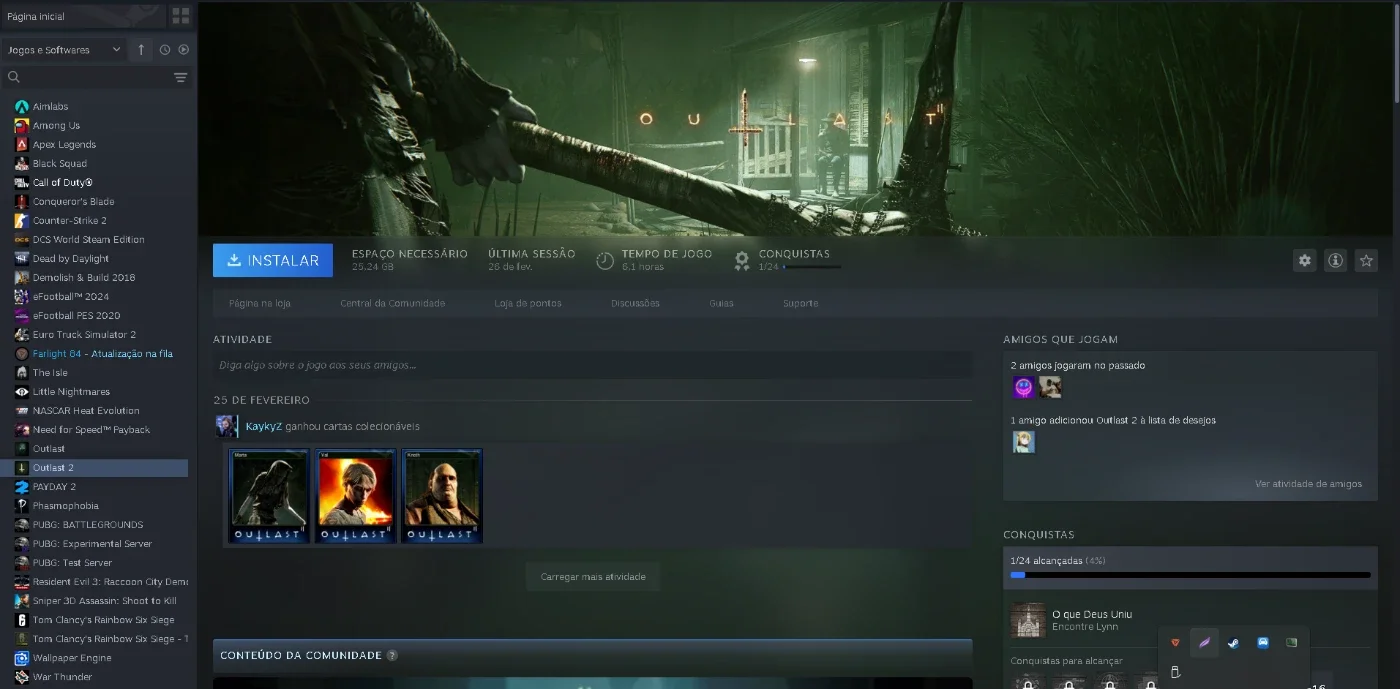This screenshot has height=689, width=1400.
Task: Click the sort ascending arrow icon
Action: click(141, 49)
